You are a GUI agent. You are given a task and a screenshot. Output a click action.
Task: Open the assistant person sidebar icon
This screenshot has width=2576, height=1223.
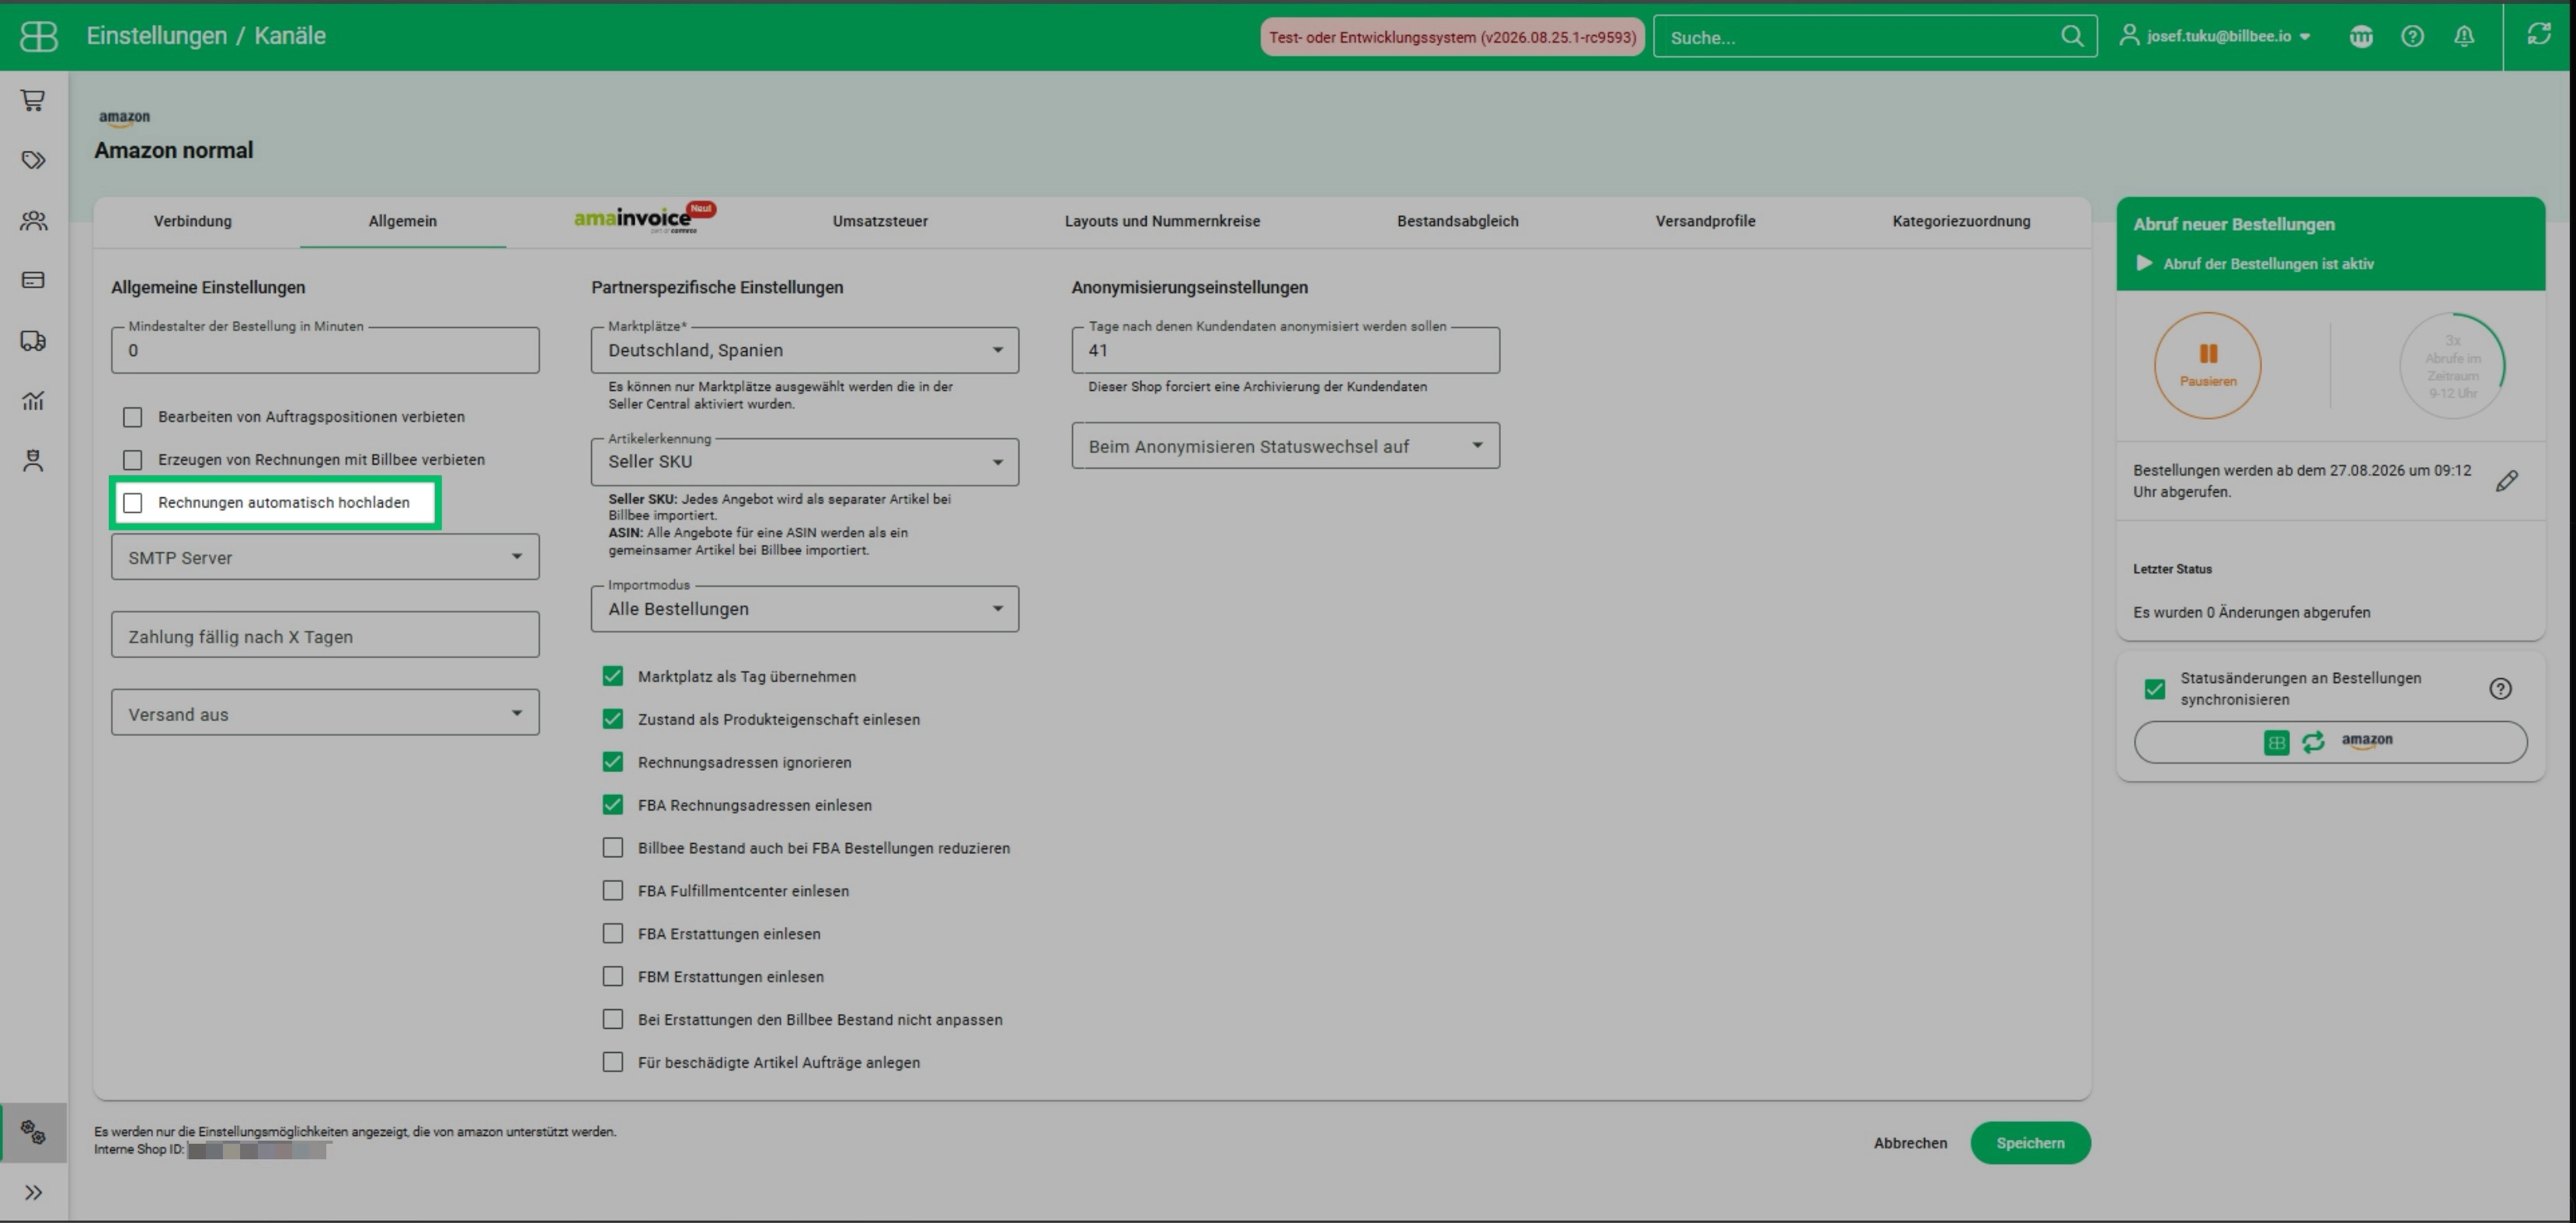(33, 460)
